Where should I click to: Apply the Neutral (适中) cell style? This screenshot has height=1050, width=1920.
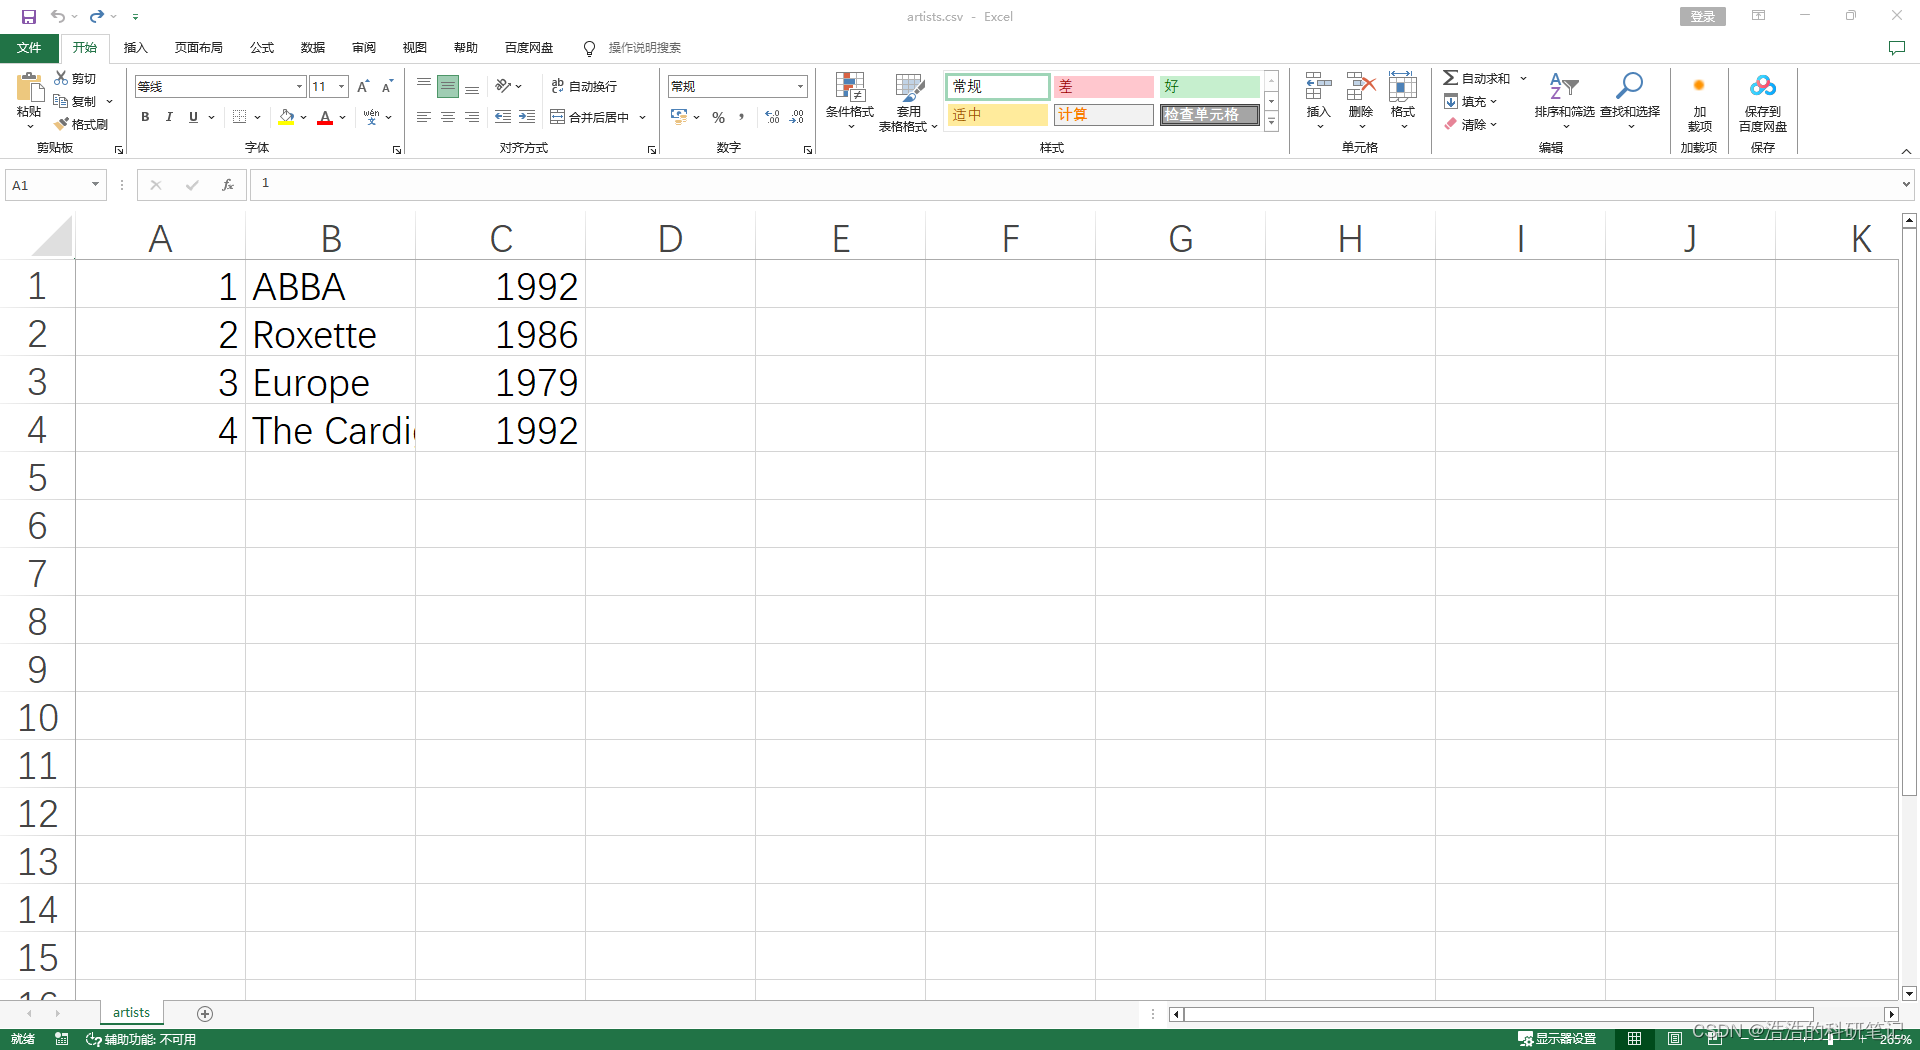click(x=997, y=115)
